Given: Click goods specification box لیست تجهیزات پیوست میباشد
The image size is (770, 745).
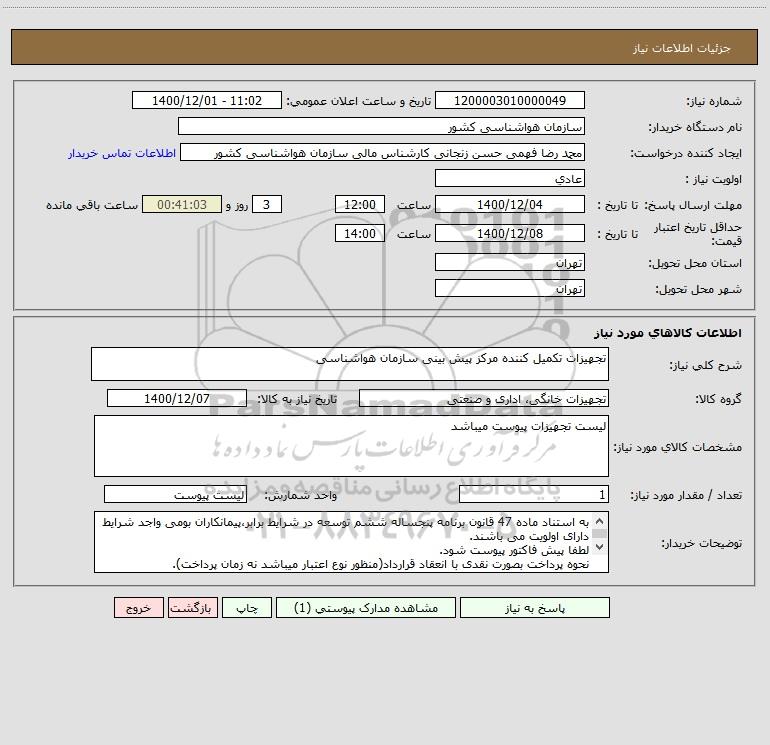Looking at the screenshot, I should coord(351,446).
